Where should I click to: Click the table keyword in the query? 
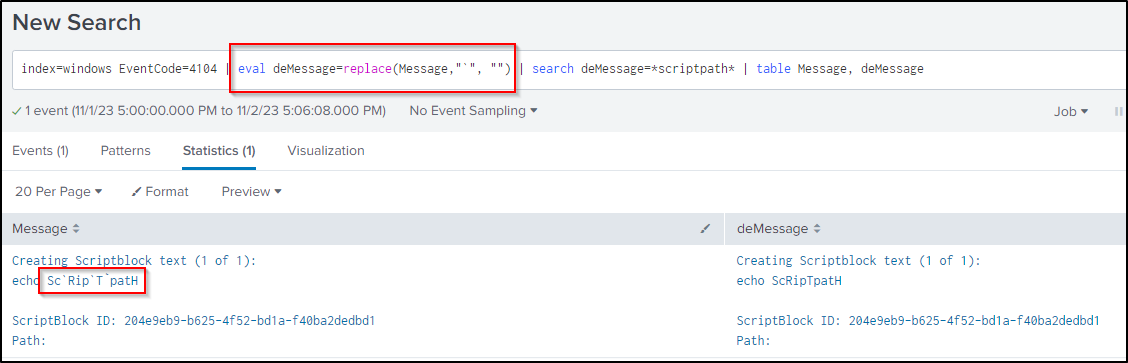coord(774,69)
